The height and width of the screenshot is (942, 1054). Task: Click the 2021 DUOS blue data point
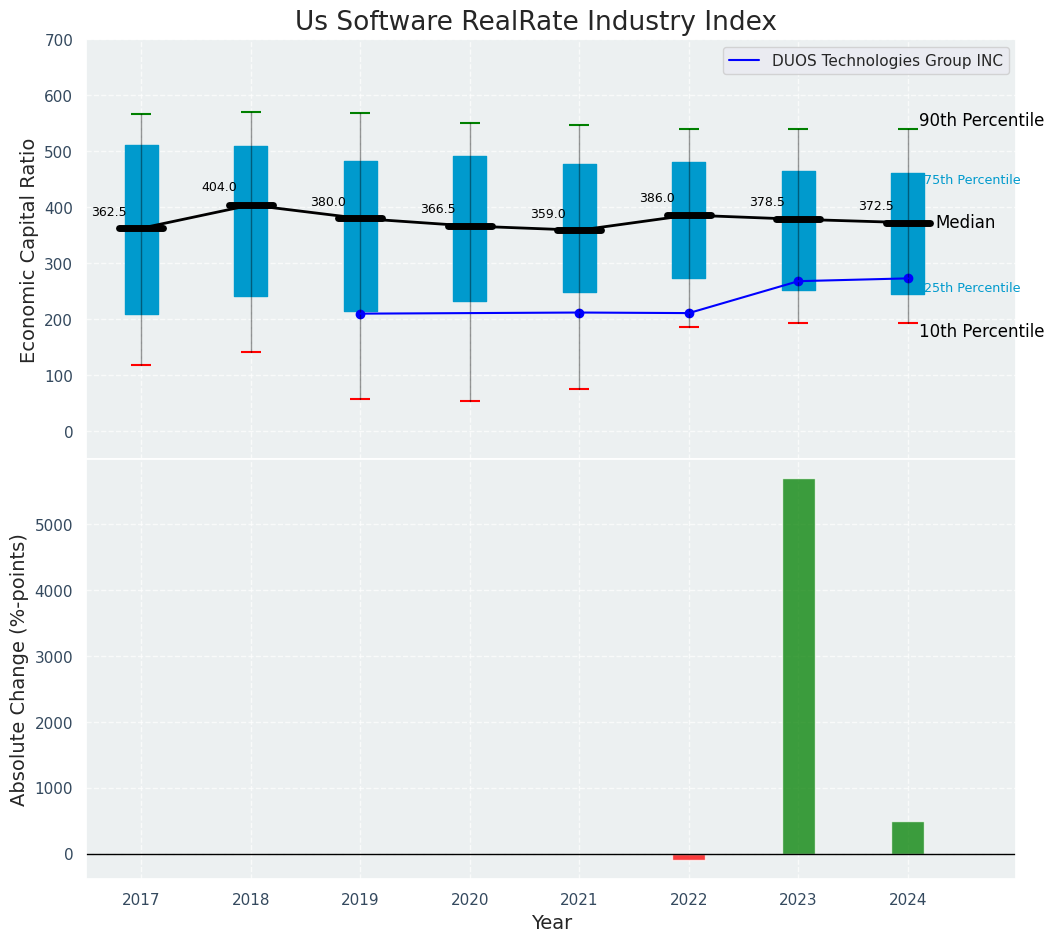pyautogui.click(x=579, y=313)
